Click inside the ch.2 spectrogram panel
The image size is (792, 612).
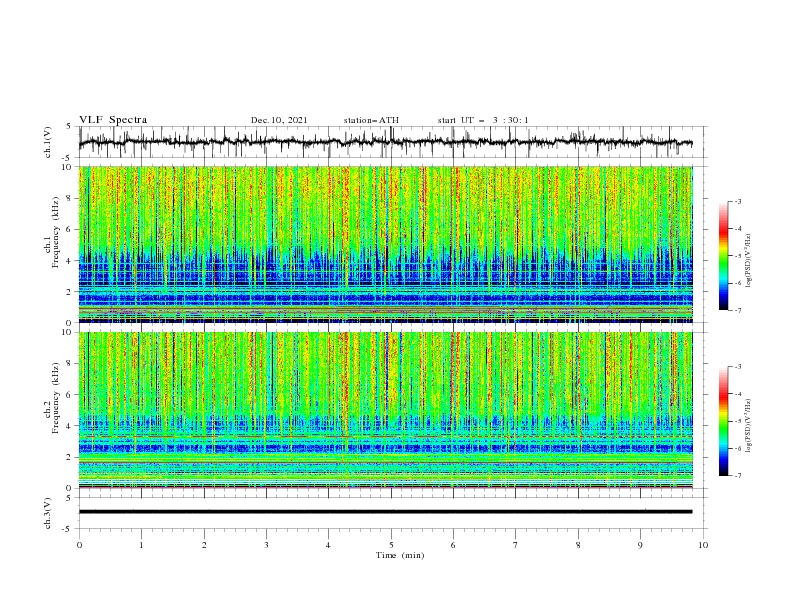(x=385, y=410)
